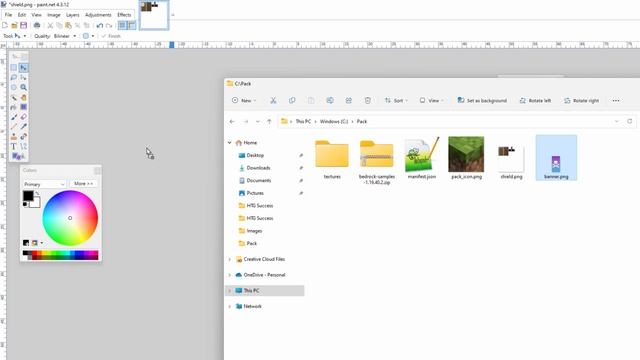Choose the Lasso Select tool

[x=14, y=78]
